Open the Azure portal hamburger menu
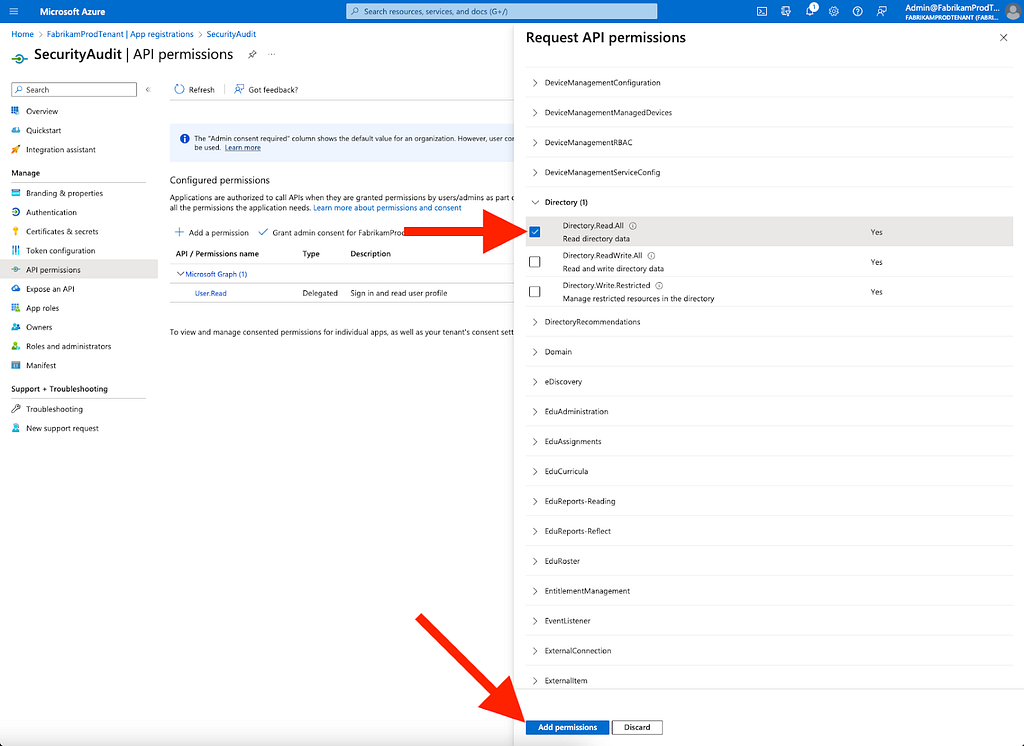 pos(14,12)
